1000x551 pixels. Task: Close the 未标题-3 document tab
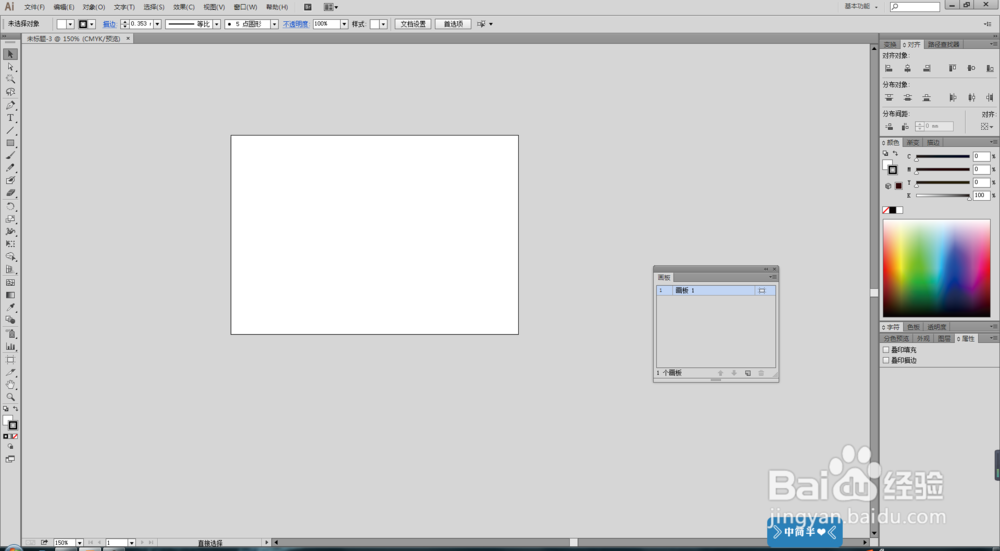pos(128,38)
